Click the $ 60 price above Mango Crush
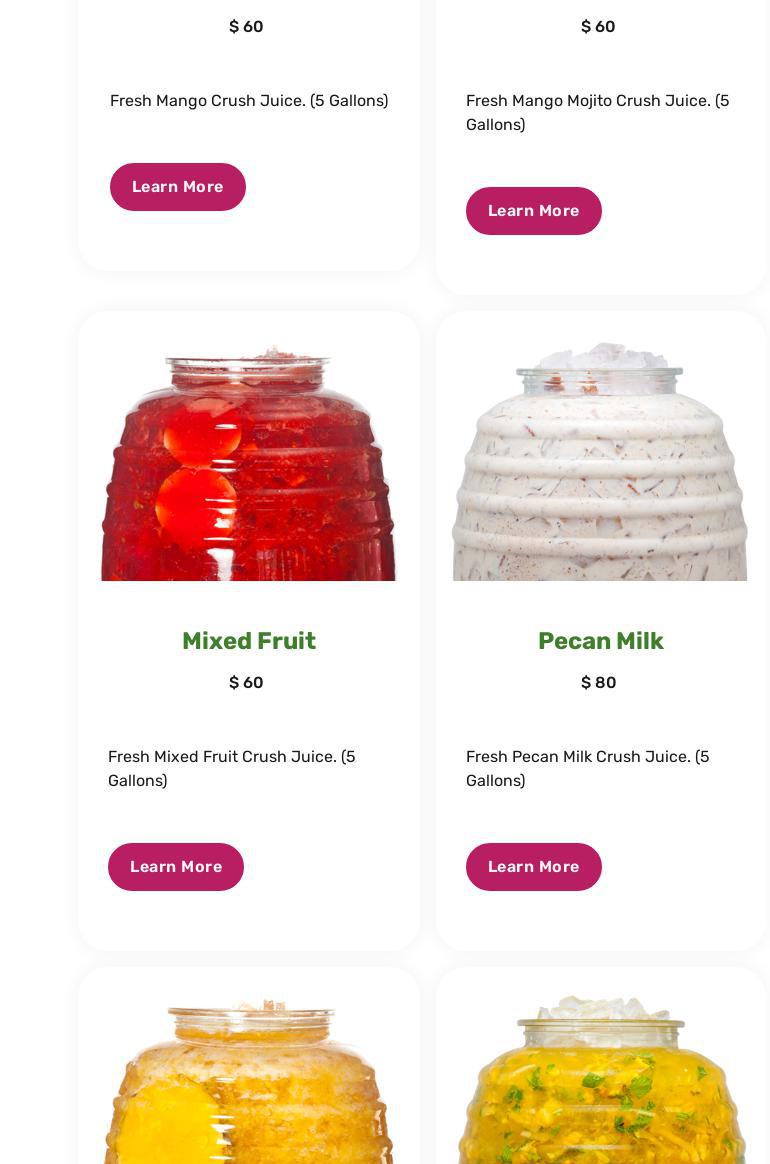770x1164 pixels. point(246,27)
